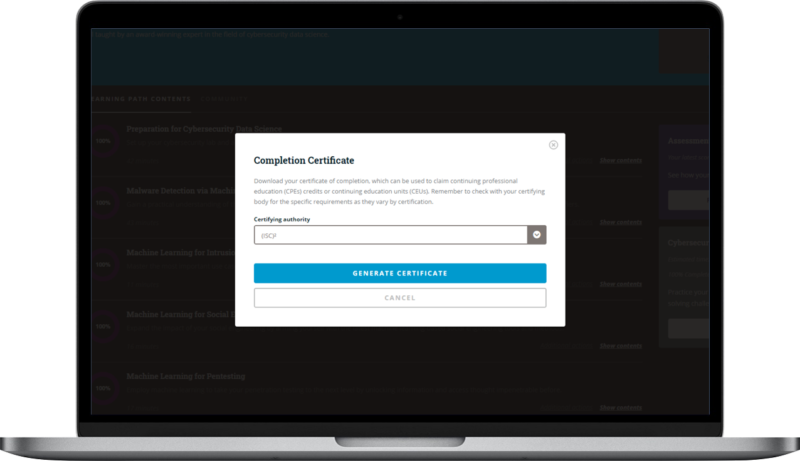Image resolution: width=800 pixels, height=461 pixels.
Task: Close the Completion Certificate dialog with X icon
Action: coord(553,145)
